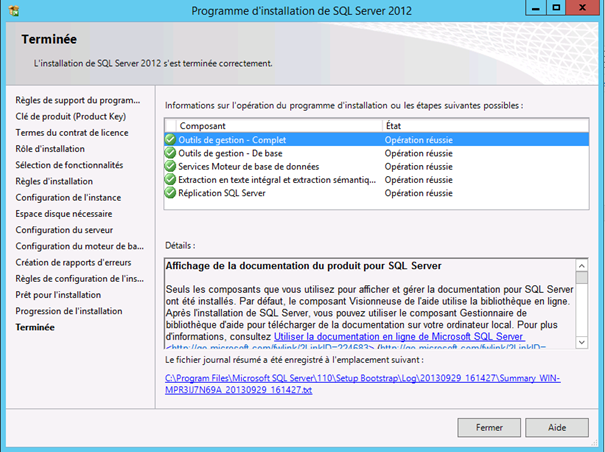Click the bold 'Terminée' step in sidebar
This screenshot has height=452, width=605.
point(35,327)
